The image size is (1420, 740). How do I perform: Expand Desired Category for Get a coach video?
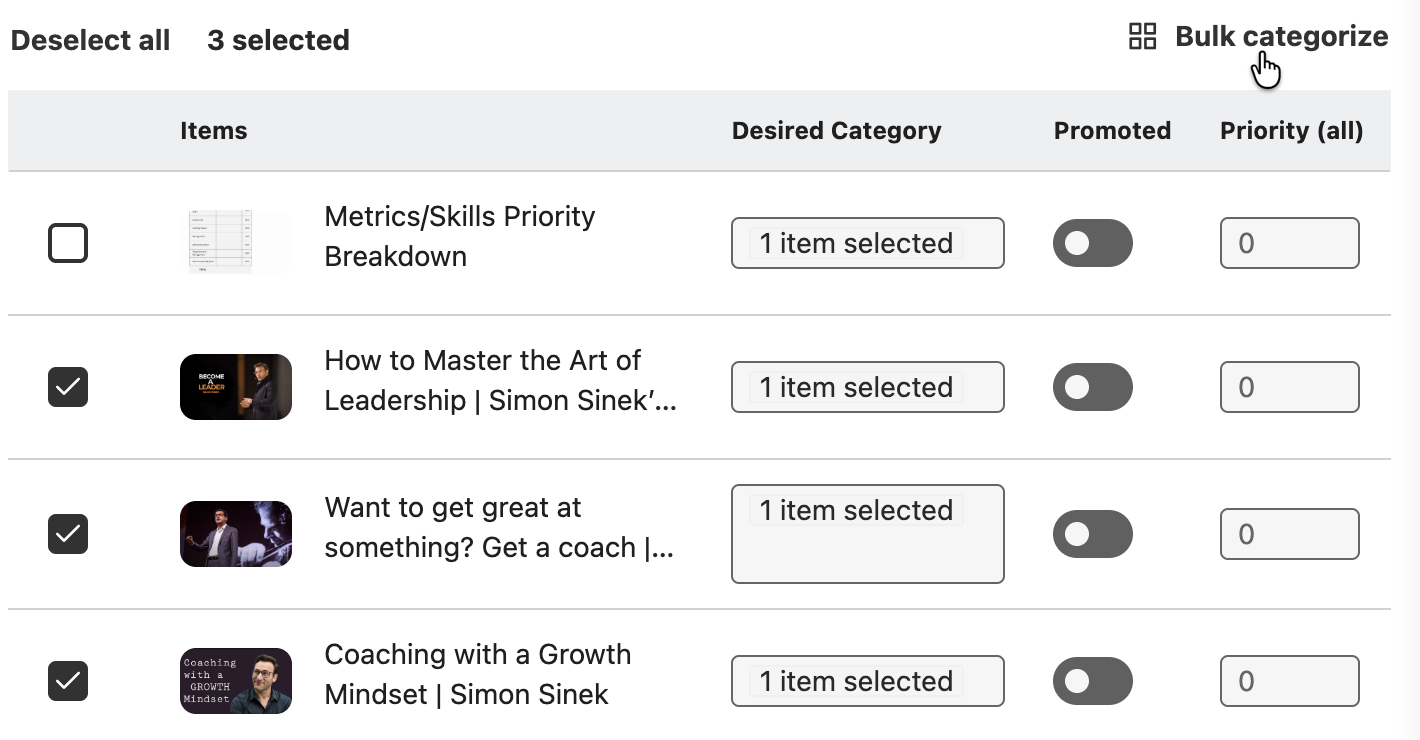867,534
